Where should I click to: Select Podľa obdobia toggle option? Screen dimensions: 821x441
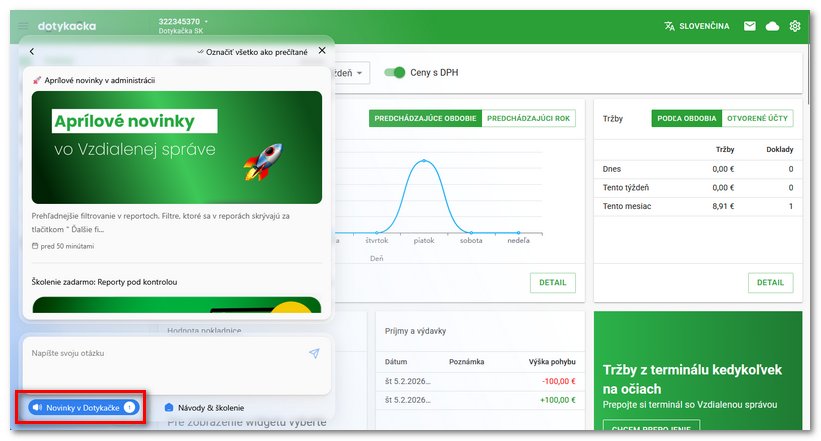(x=686, y=118)
